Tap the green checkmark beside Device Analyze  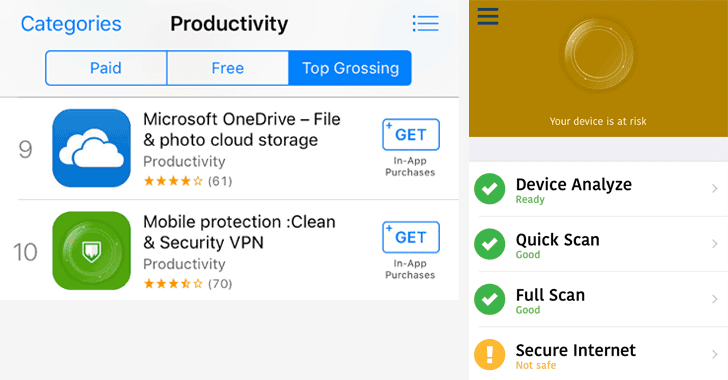point(489,189)
